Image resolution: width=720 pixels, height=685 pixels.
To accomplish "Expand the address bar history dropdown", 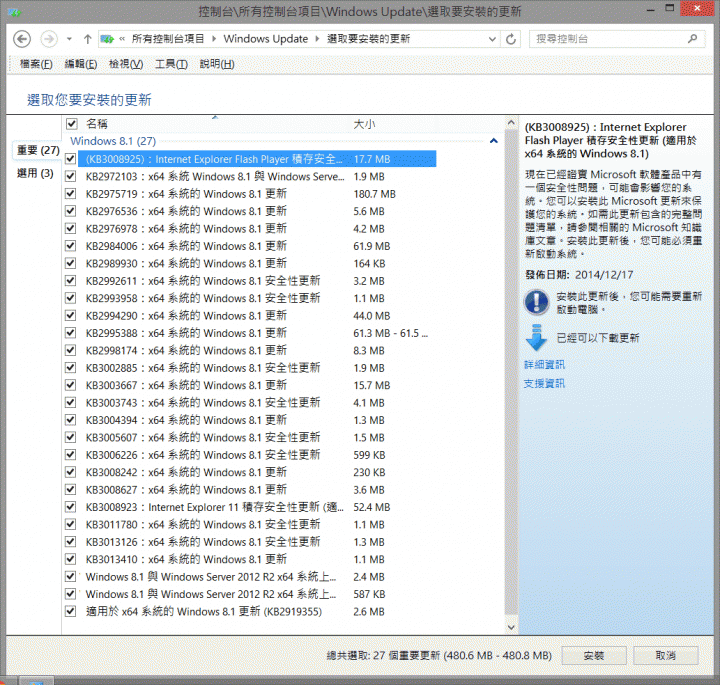I will tap(492, 39).
